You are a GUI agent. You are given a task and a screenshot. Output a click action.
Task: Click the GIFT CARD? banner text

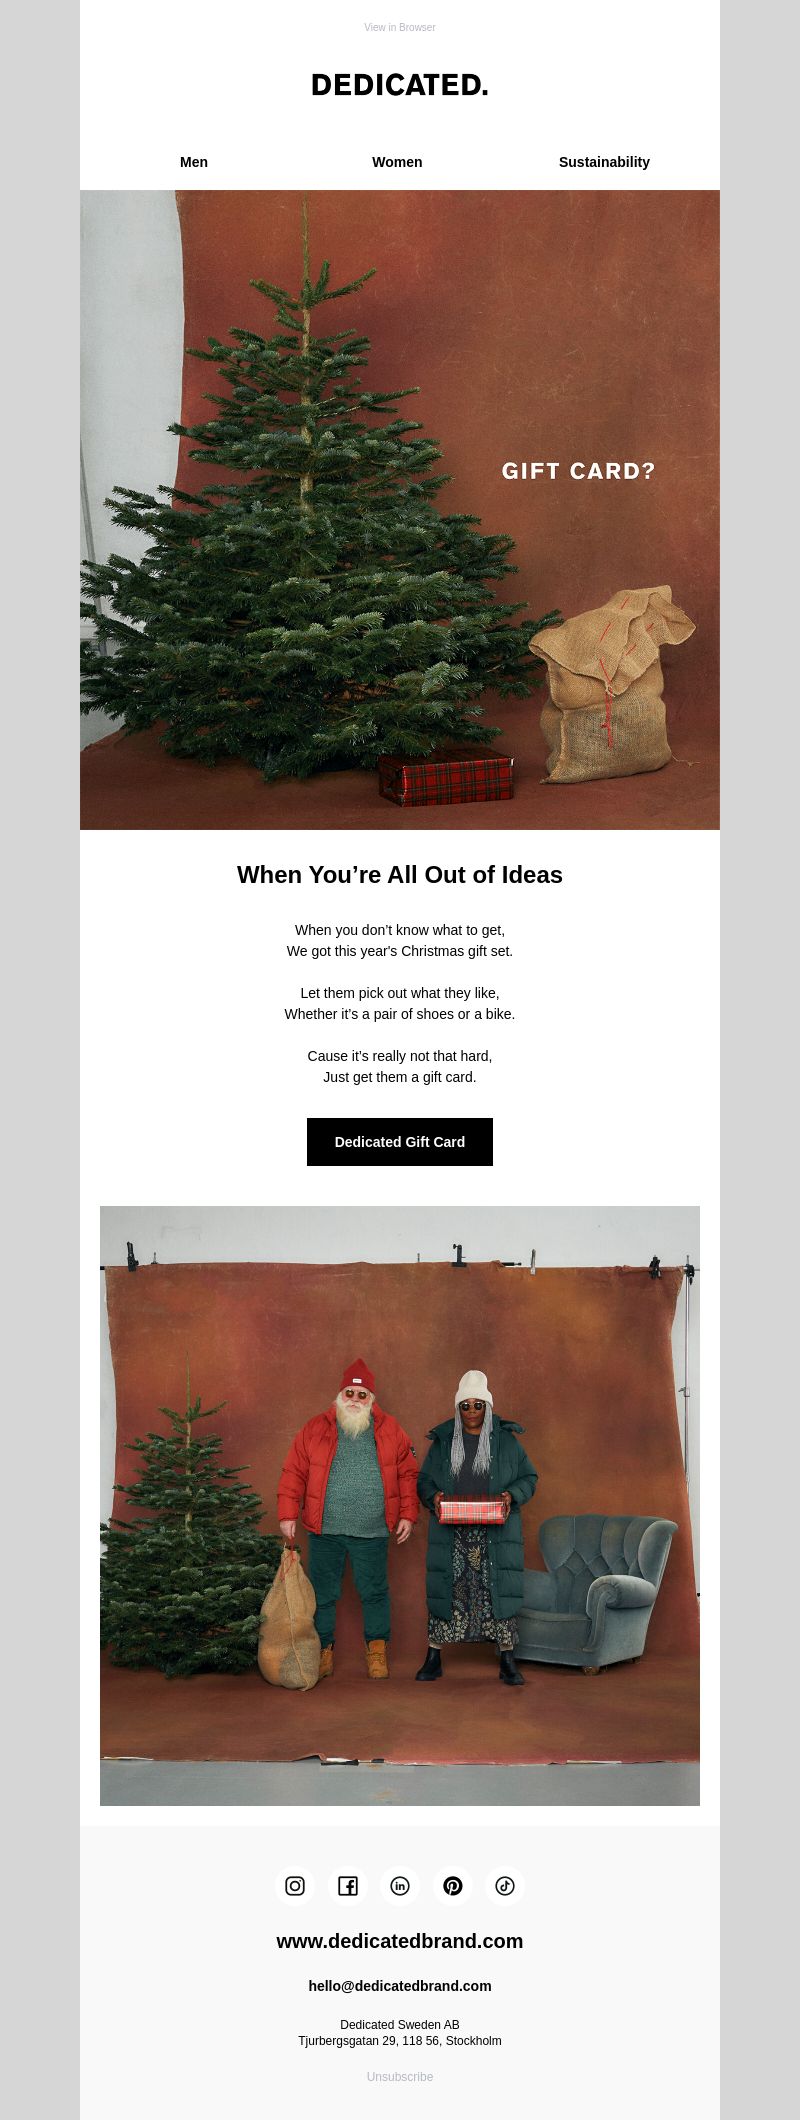[x=578, y=471]
